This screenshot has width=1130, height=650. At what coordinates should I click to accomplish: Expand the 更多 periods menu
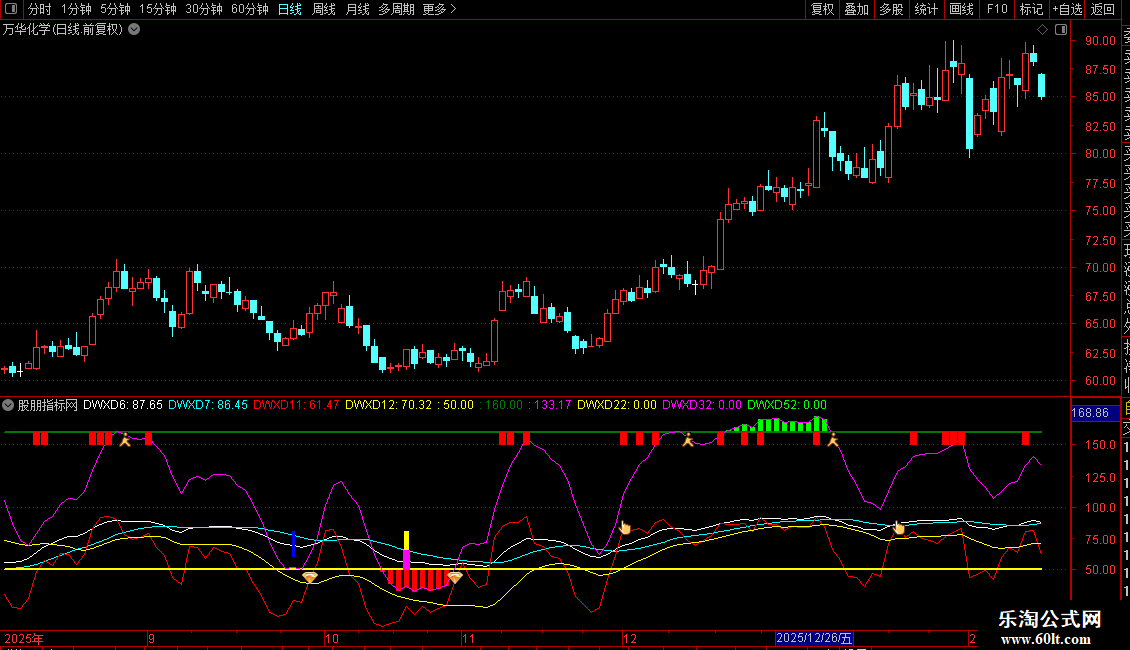click(x=439, y=9)
